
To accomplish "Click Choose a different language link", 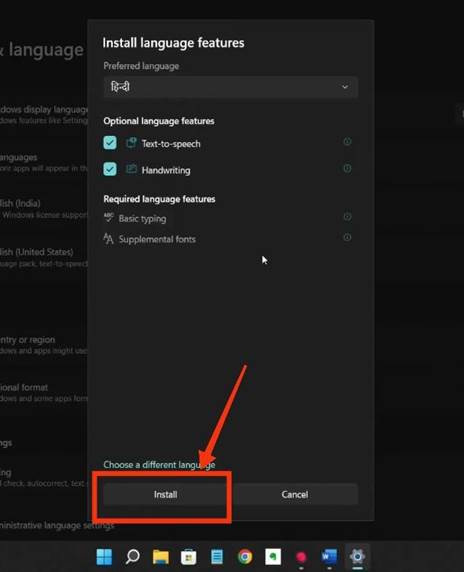I will click(x=159, y=465).
